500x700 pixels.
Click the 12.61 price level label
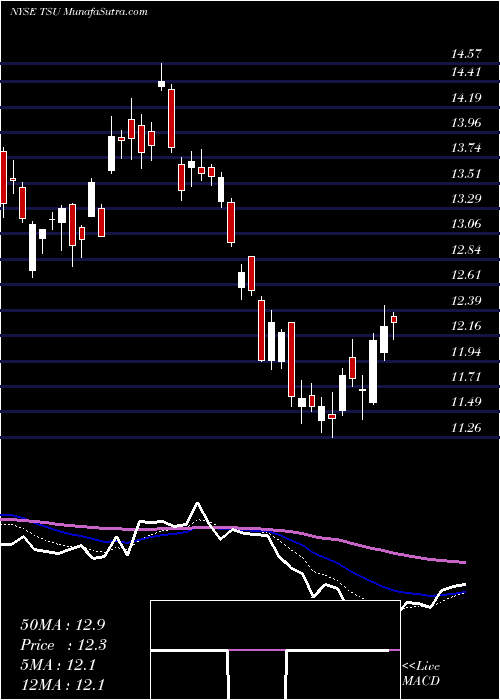[x=466, y=274]
